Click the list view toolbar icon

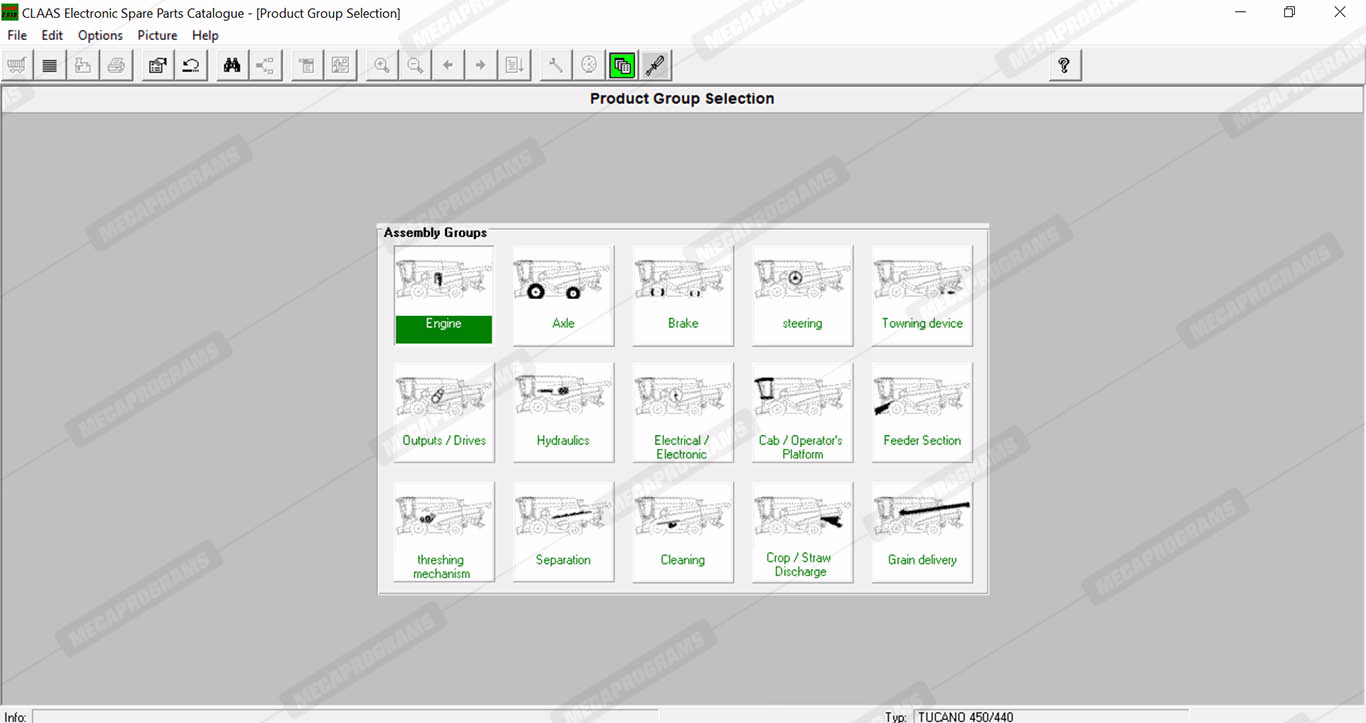[49, 66]
